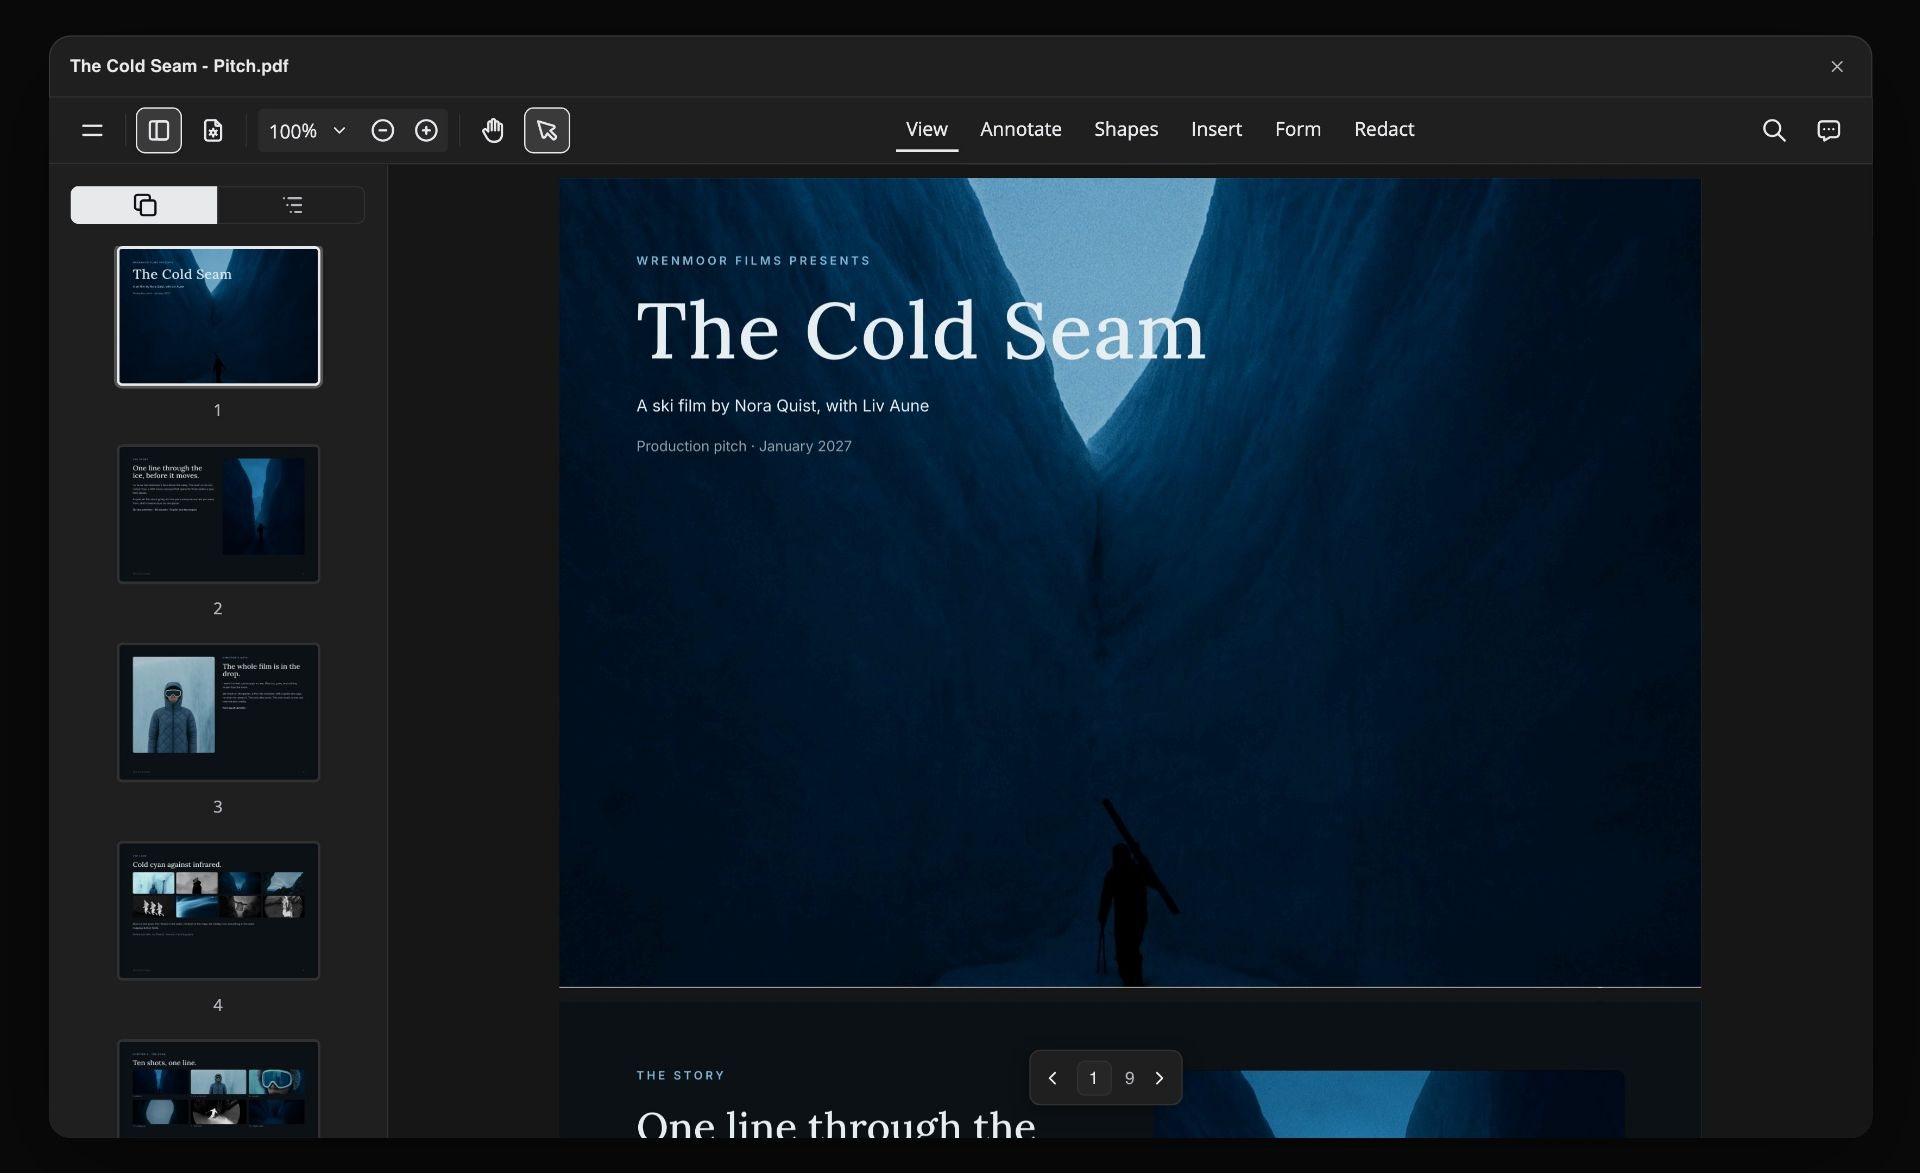The height and width of the screenshot is (1173, 1920).
Task: Select page 2 thumbnail
Action: [218, 514]
